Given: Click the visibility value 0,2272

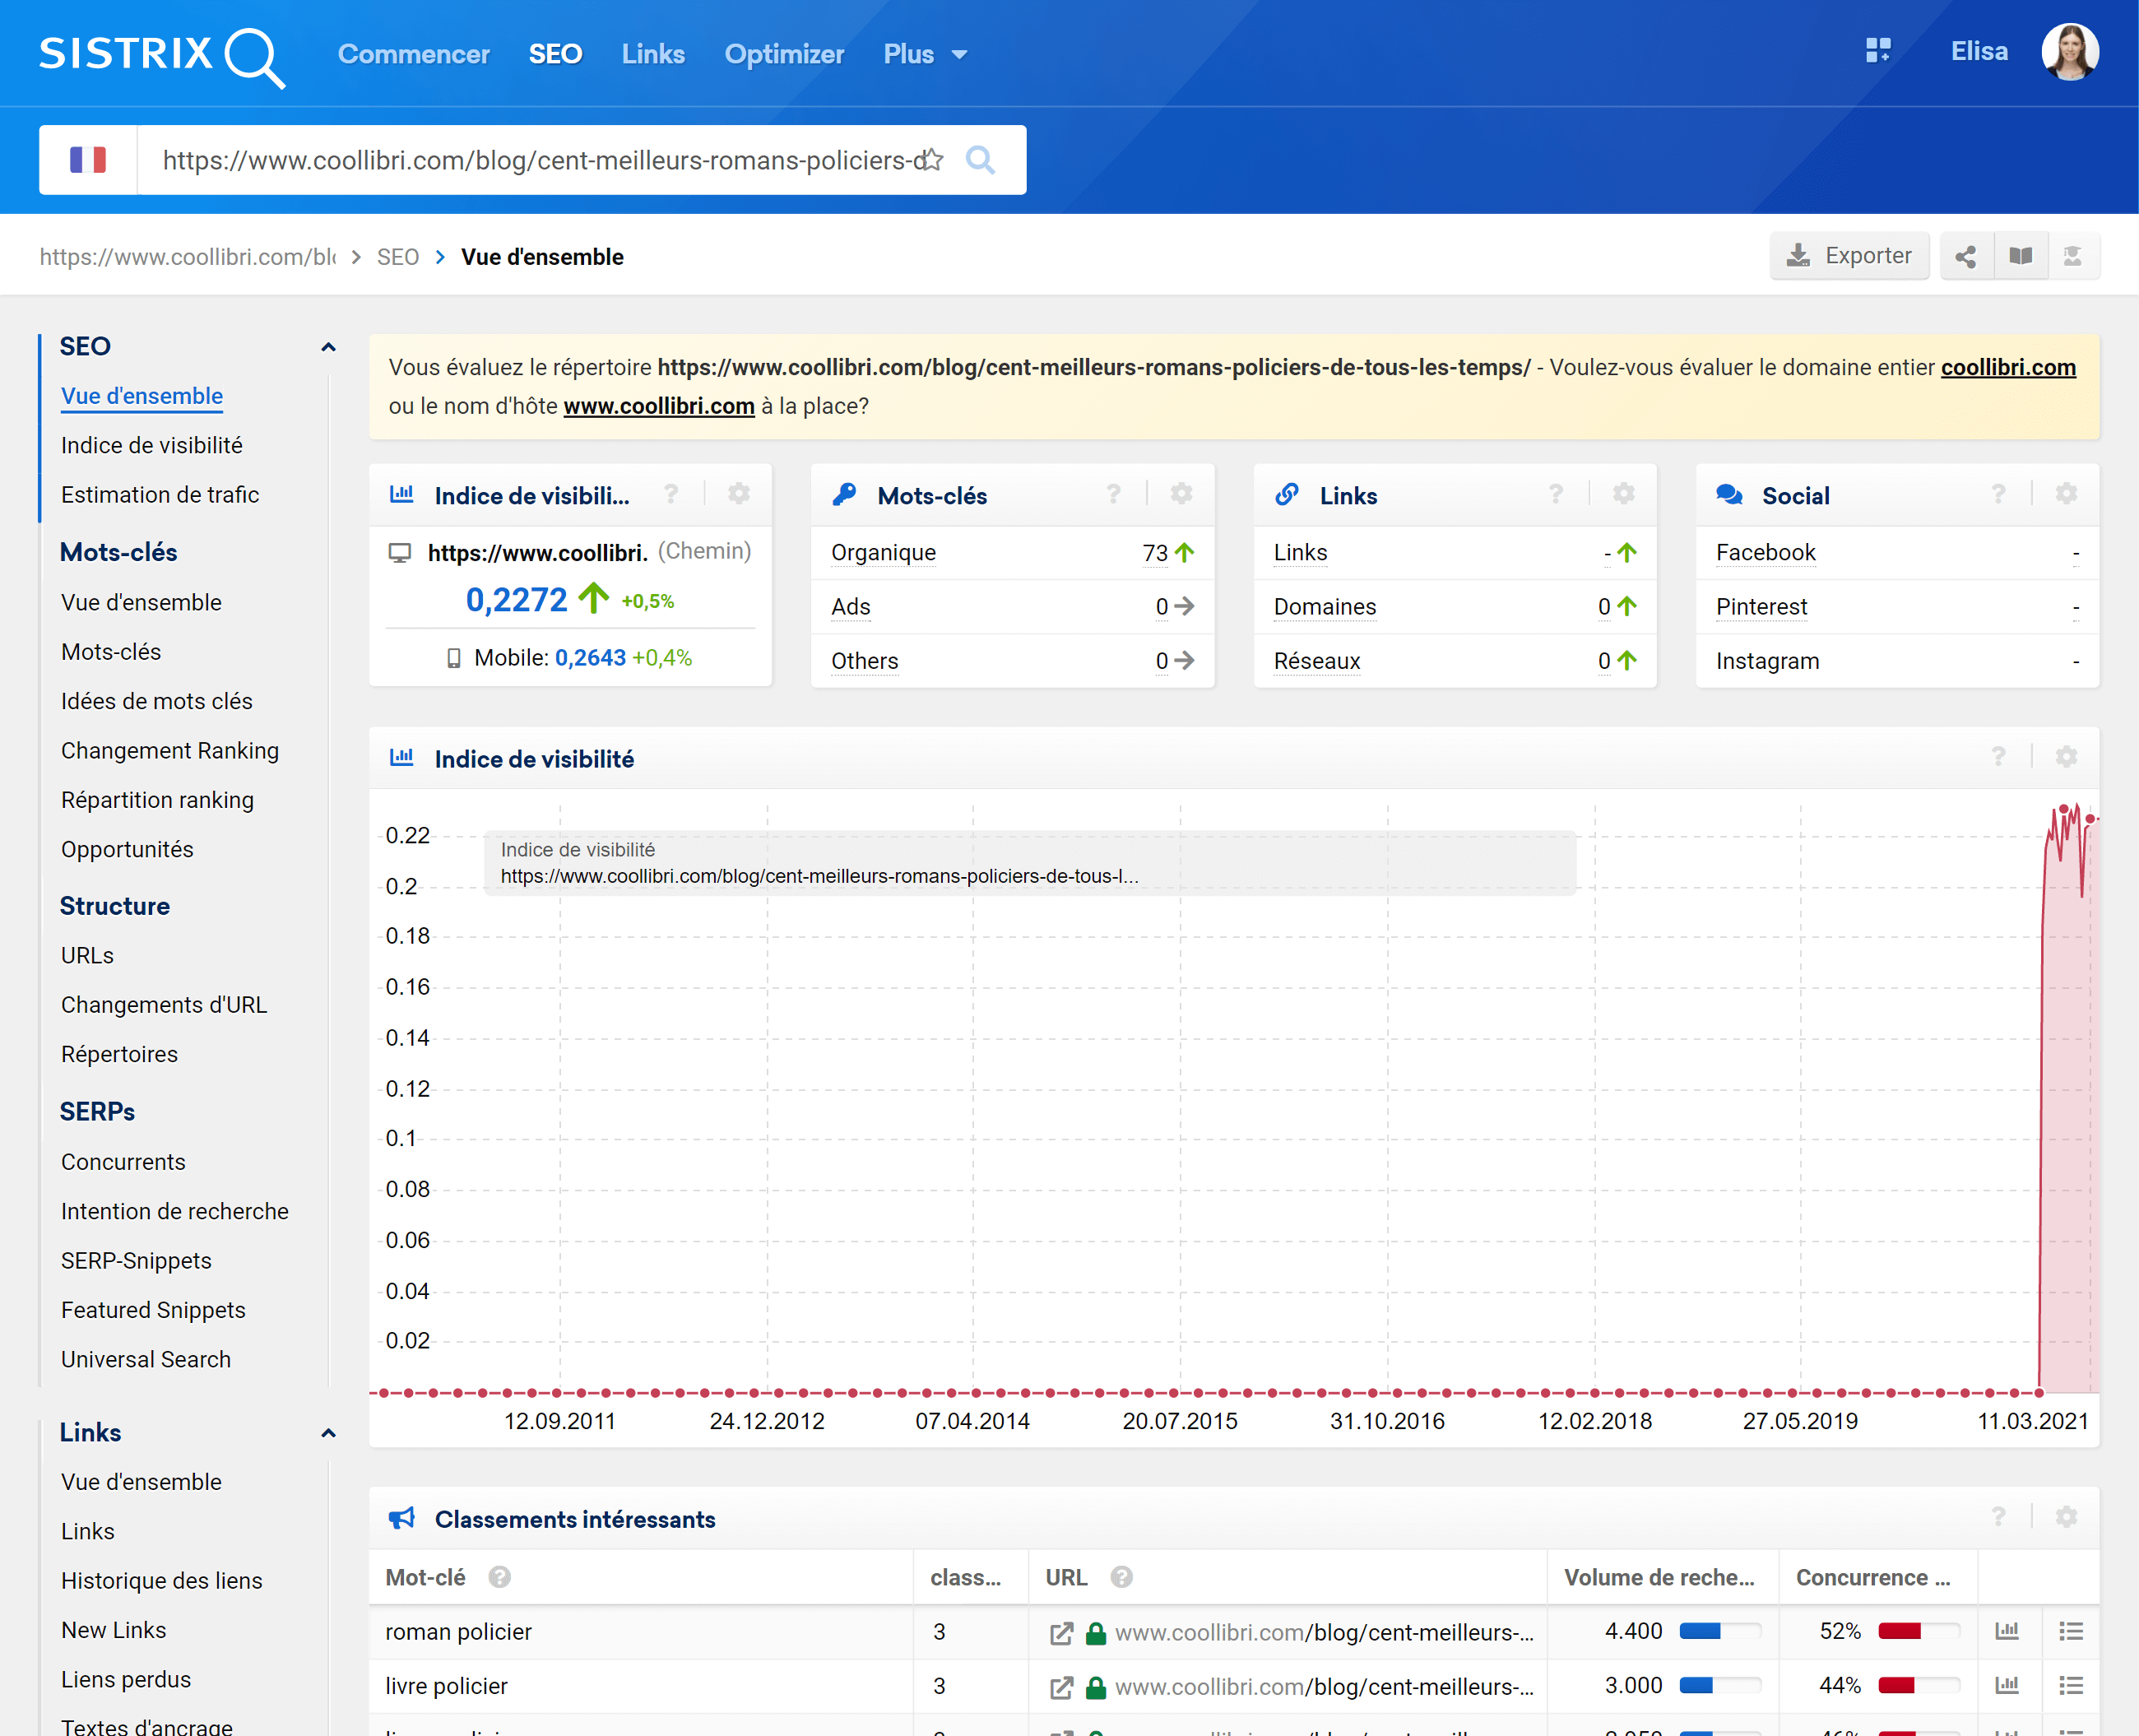Looking at the screenshot, I should click(517, 599).
